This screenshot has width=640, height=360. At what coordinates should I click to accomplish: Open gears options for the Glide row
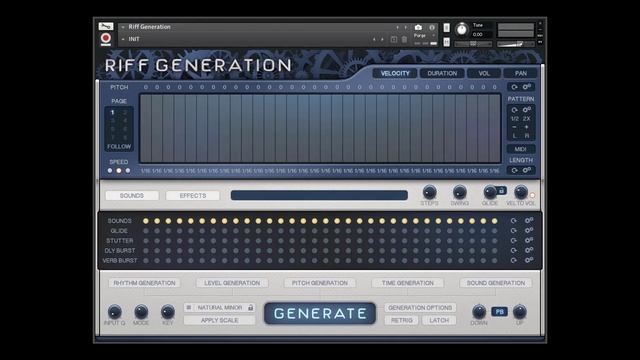(x=529, y=230)
